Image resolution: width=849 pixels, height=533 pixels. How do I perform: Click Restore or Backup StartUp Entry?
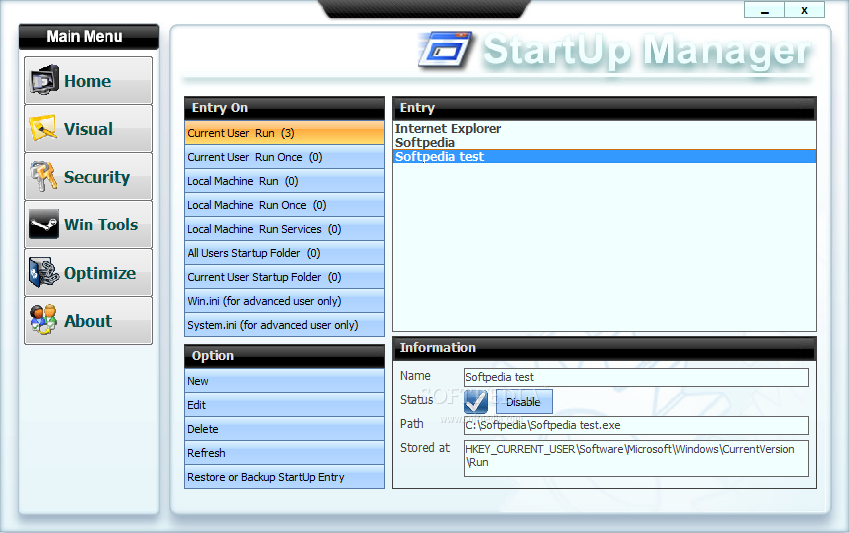click(x=284, y=477)
